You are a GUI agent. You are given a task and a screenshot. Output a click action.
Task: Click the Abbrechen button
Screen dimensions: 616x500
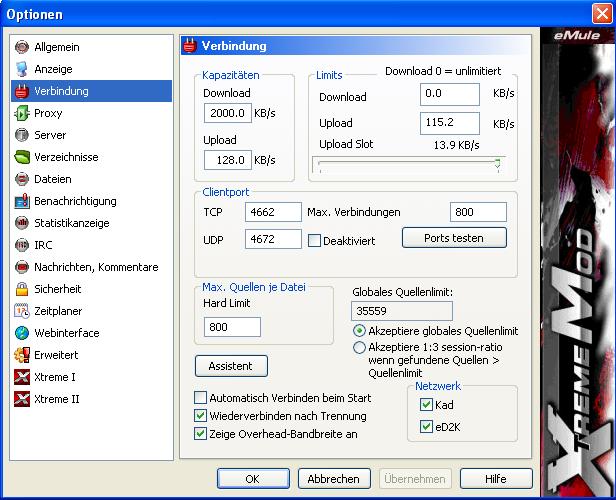pyautogui.click(x=334, y=479)
